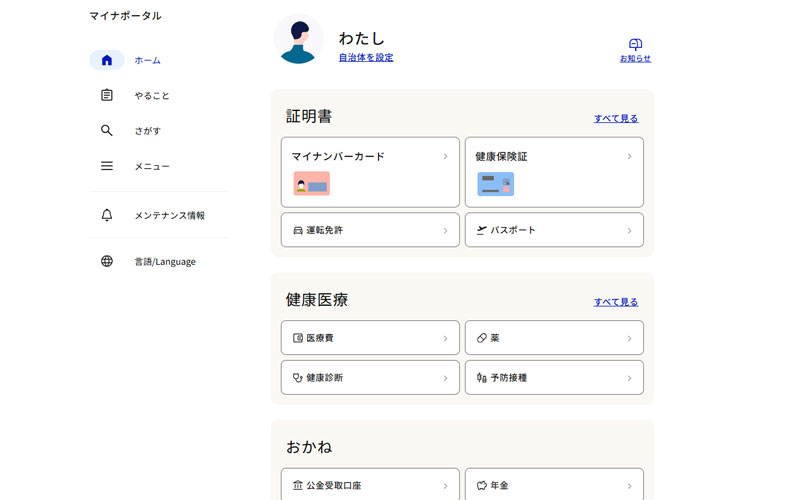Click the stethoscope icon on 健康診断
Screen dimensions: 800x500
[298, 378]
